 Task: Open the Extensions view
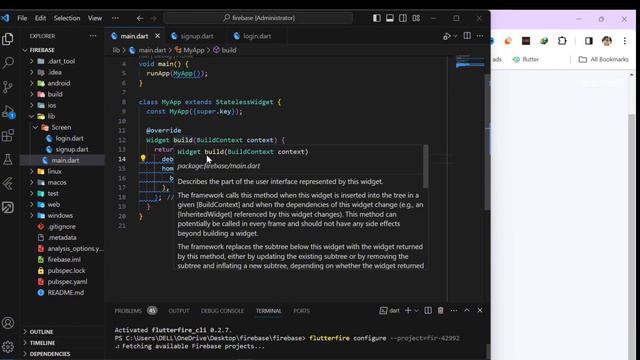pyautogui.click(x=8, y=136)
